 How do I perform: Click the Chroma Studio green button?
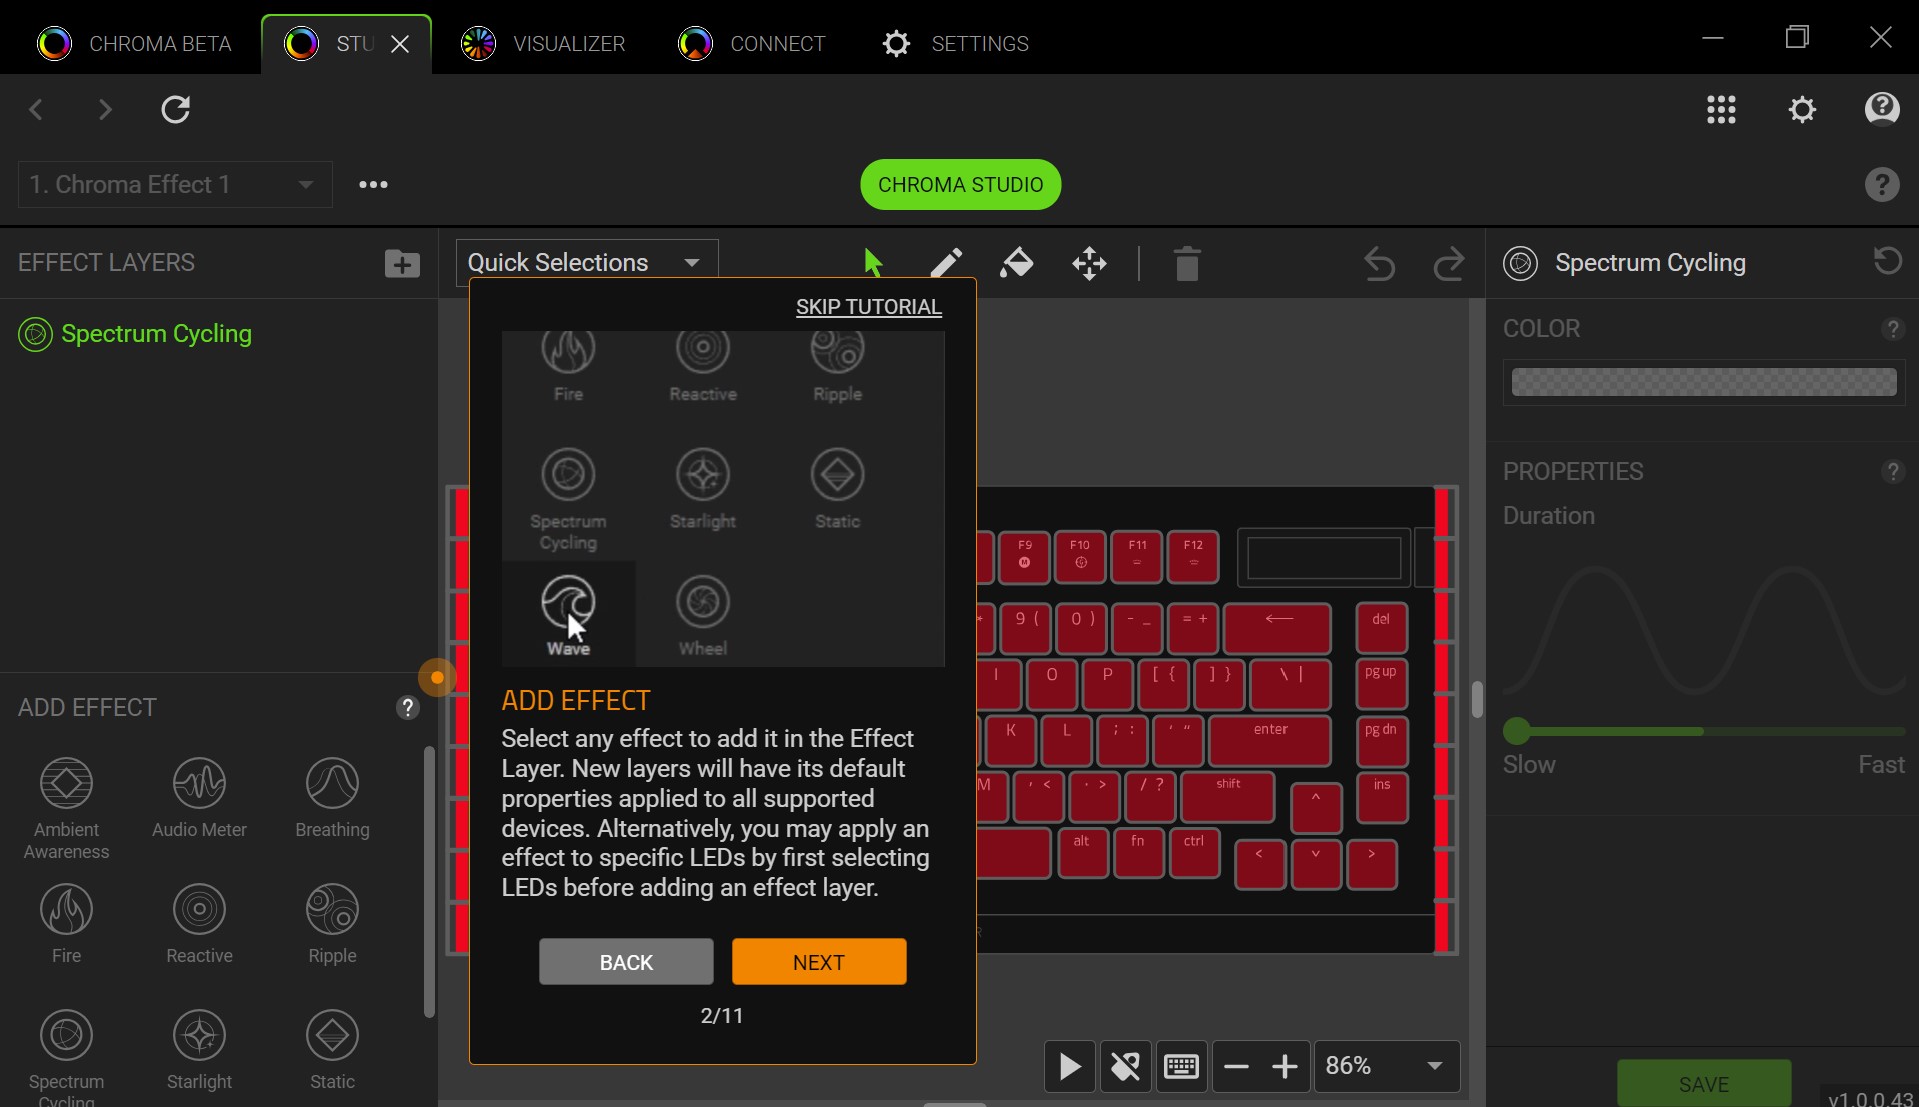[x=960, y=184]
